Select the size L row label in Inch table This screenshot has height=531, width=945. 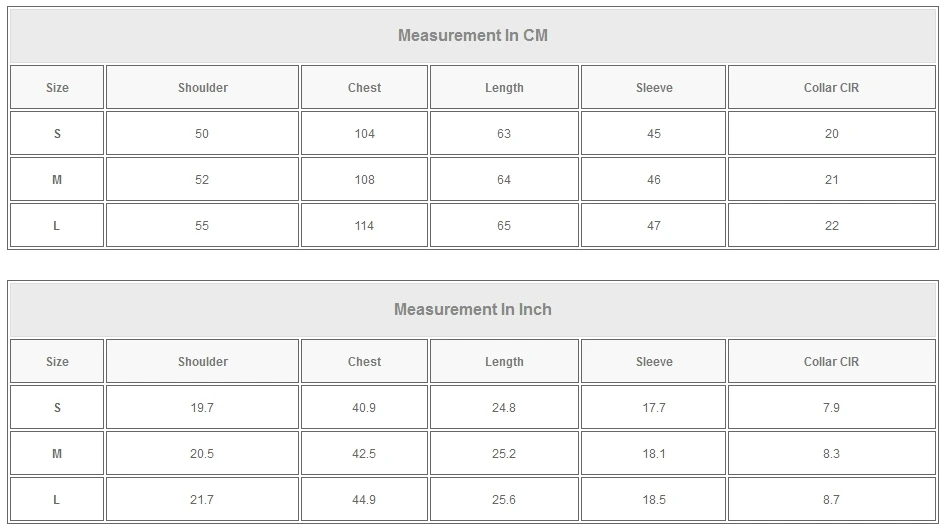57,499
